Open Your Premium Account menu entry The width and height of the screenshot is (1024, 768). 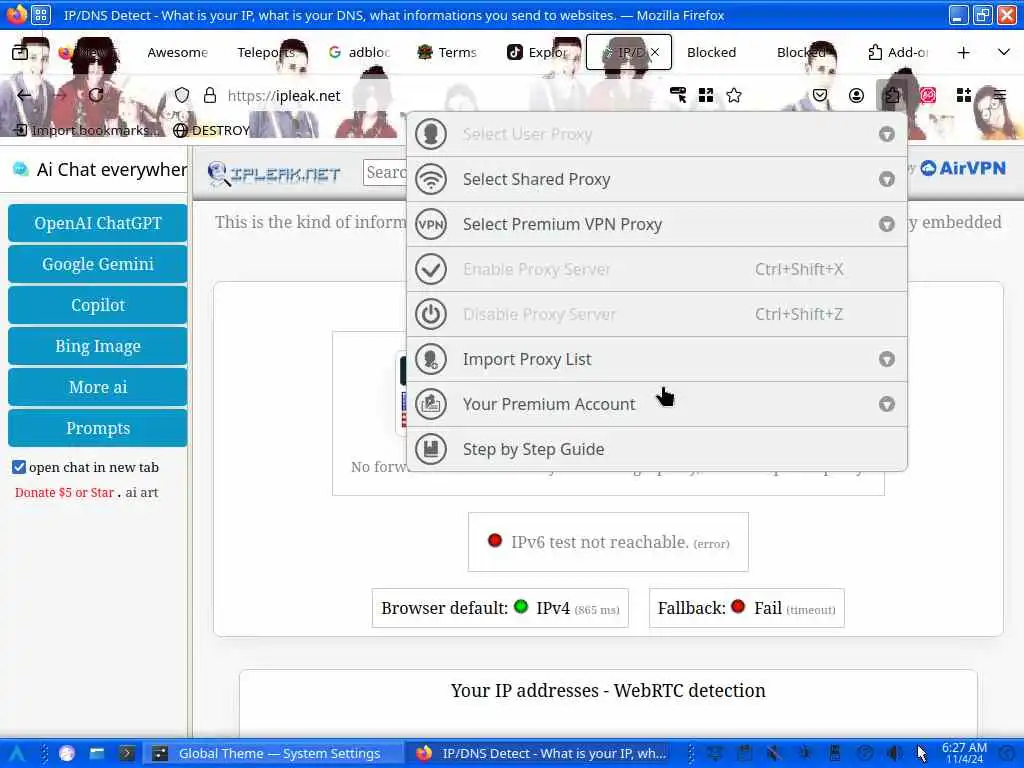click(657, 404)
